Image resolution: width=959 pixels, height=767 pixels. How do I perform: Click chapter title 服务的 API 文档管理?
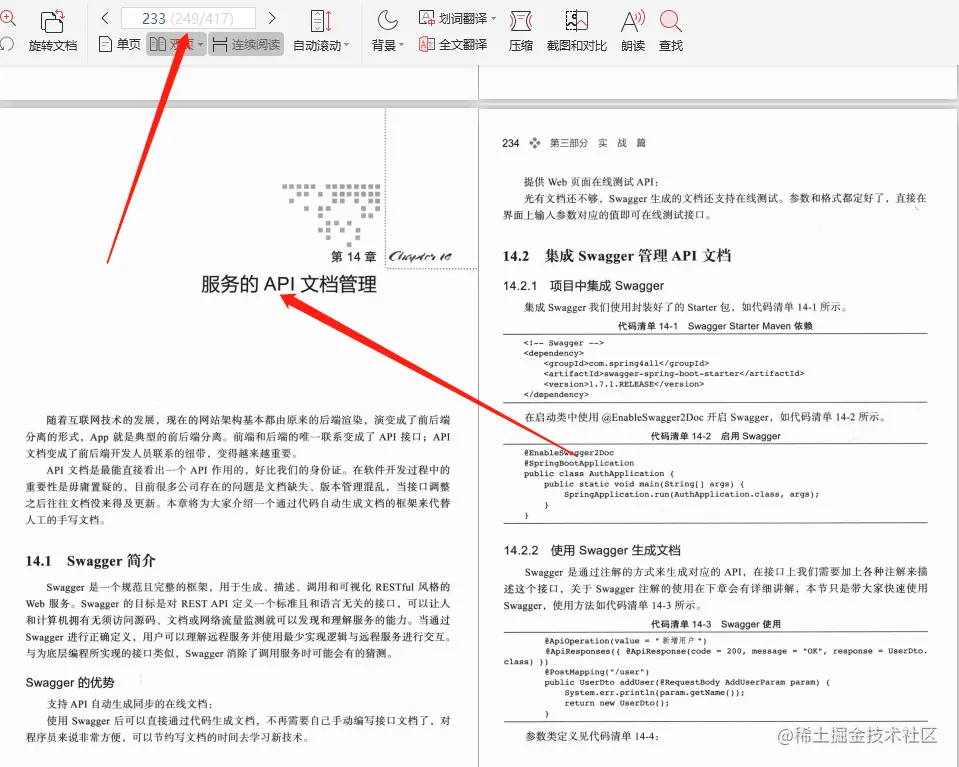click(x=289, y=284)
